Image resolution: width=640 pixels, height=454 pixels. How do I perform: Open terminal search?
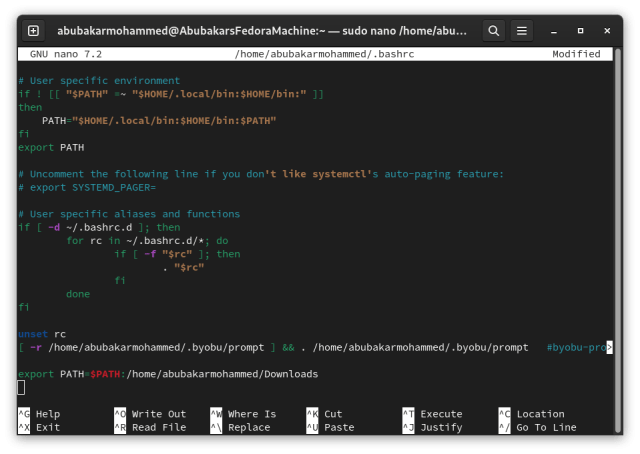[493, 31]
